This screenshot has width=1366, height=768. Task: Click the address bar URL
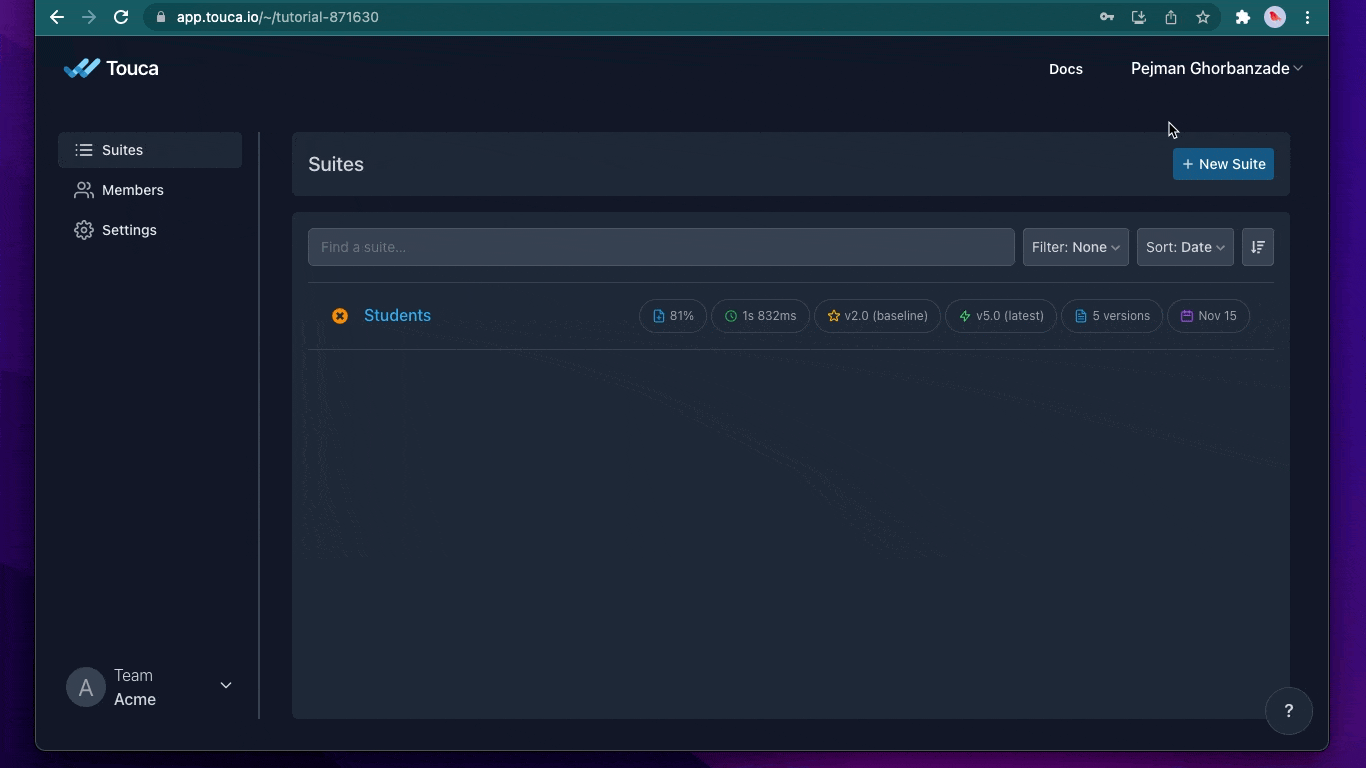coord(278,17)
